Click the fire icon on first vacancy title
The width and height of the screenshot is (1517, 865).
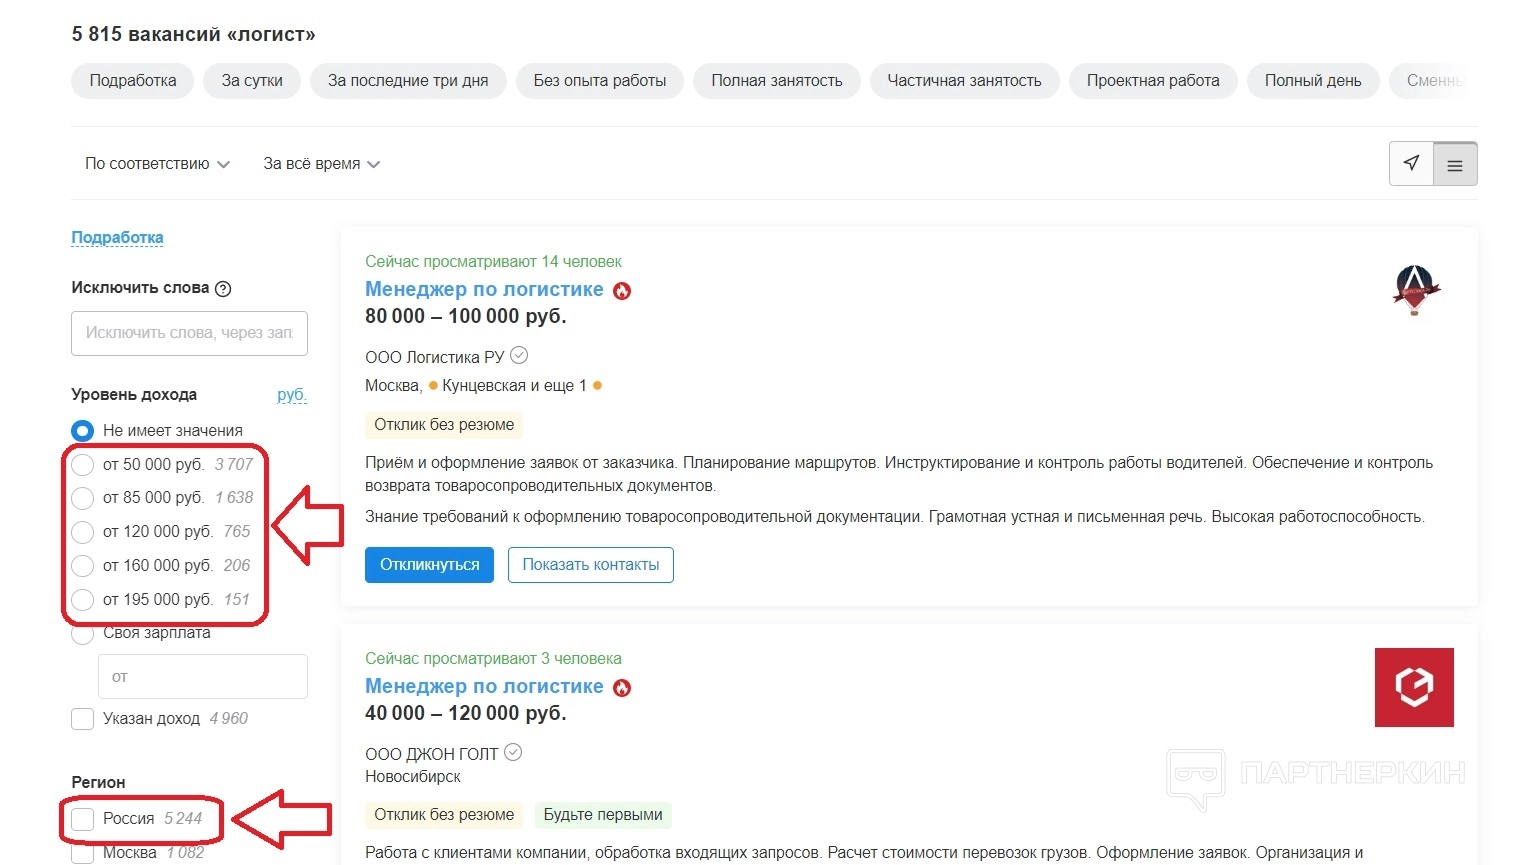[622, 291]
